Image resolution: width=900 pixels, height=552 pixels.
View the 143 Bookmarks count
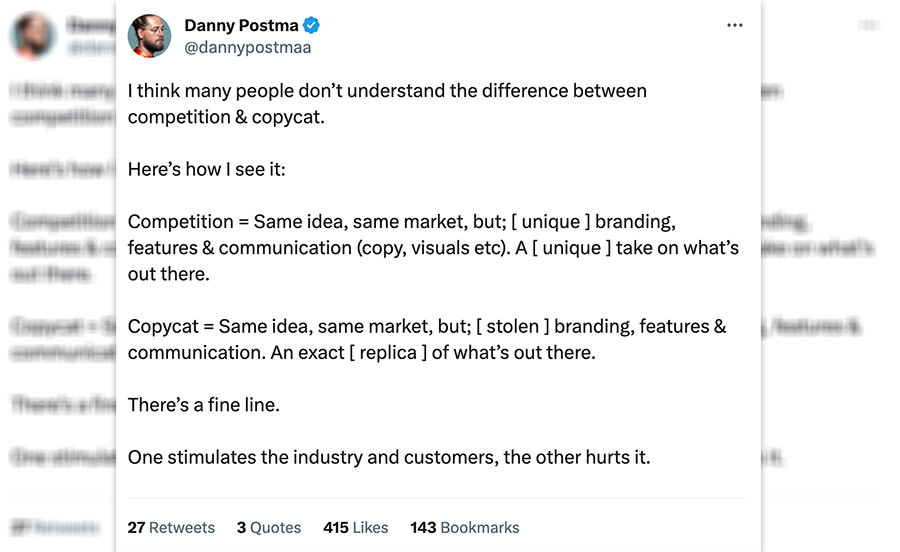464,527
